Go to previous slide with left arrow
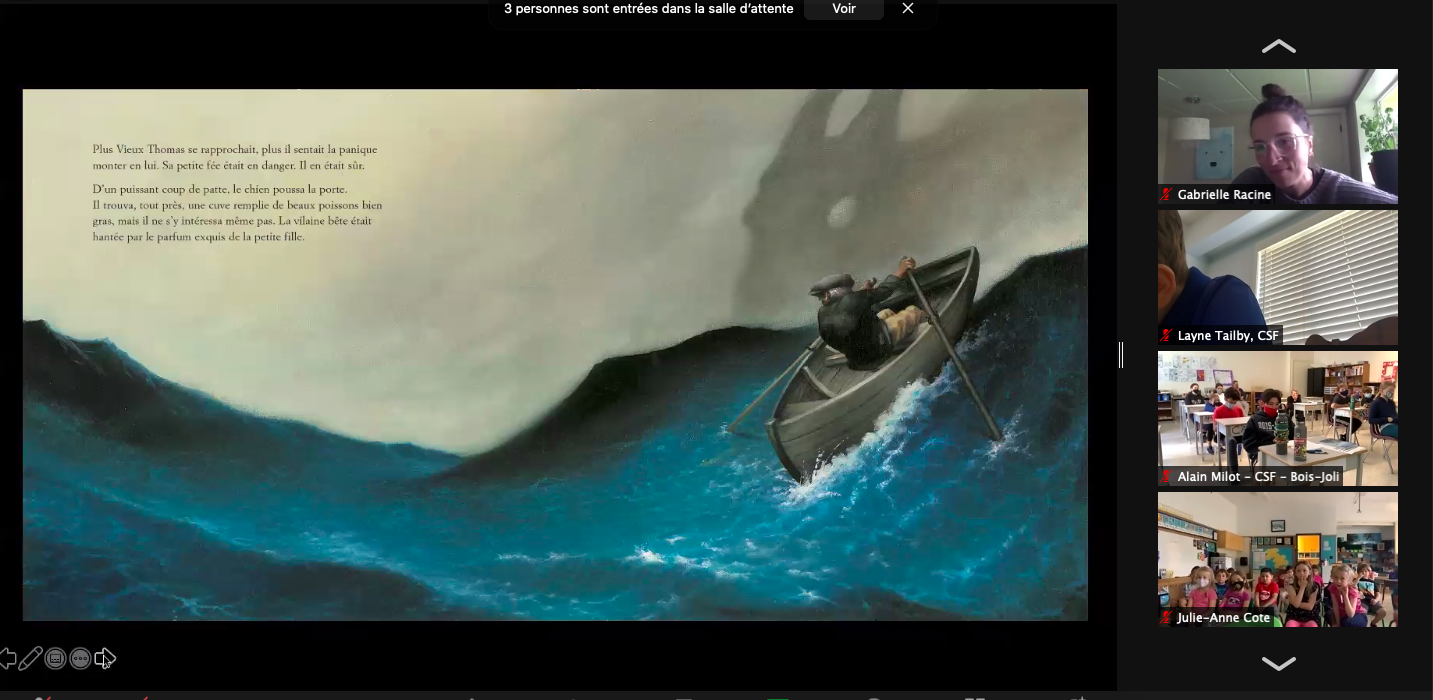 click(7, 658)
